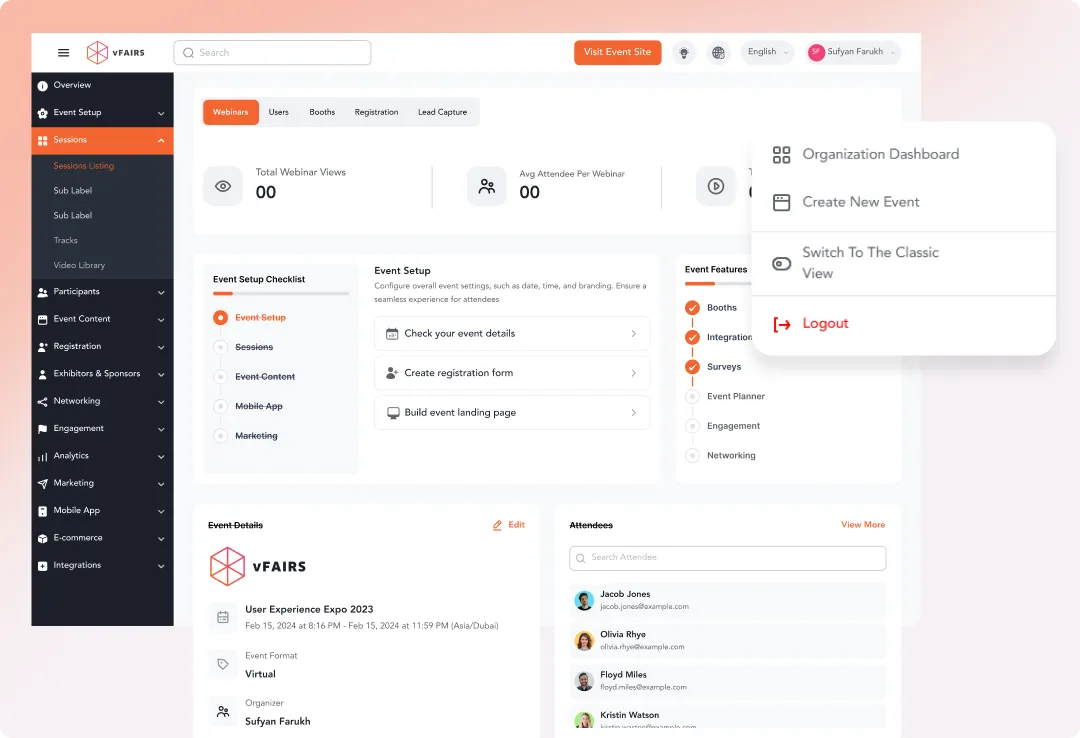
Task: Click the Search Attendee input field
Action: click(727, 558)
